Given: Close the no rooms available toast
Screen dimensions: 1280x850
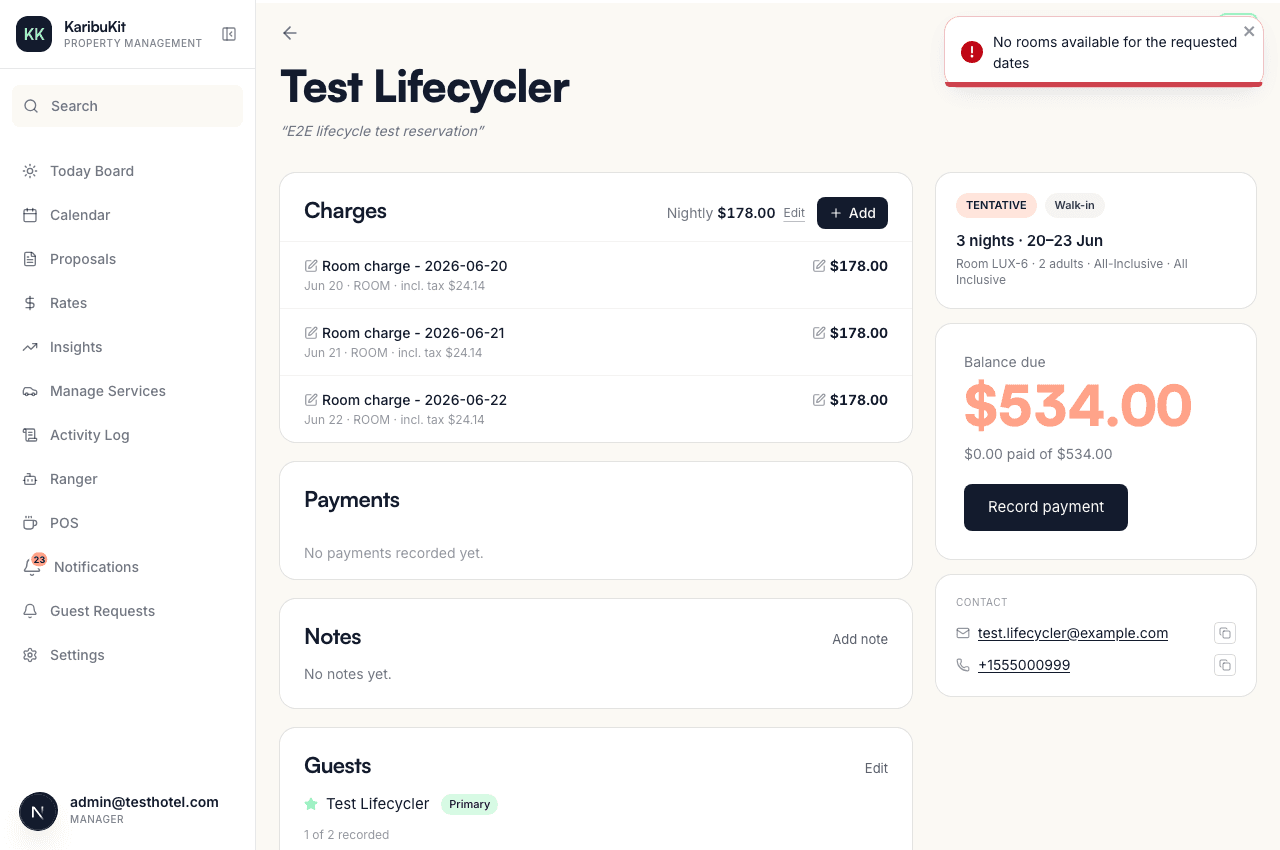Looking at the screenshot, I should point(1249,31).
